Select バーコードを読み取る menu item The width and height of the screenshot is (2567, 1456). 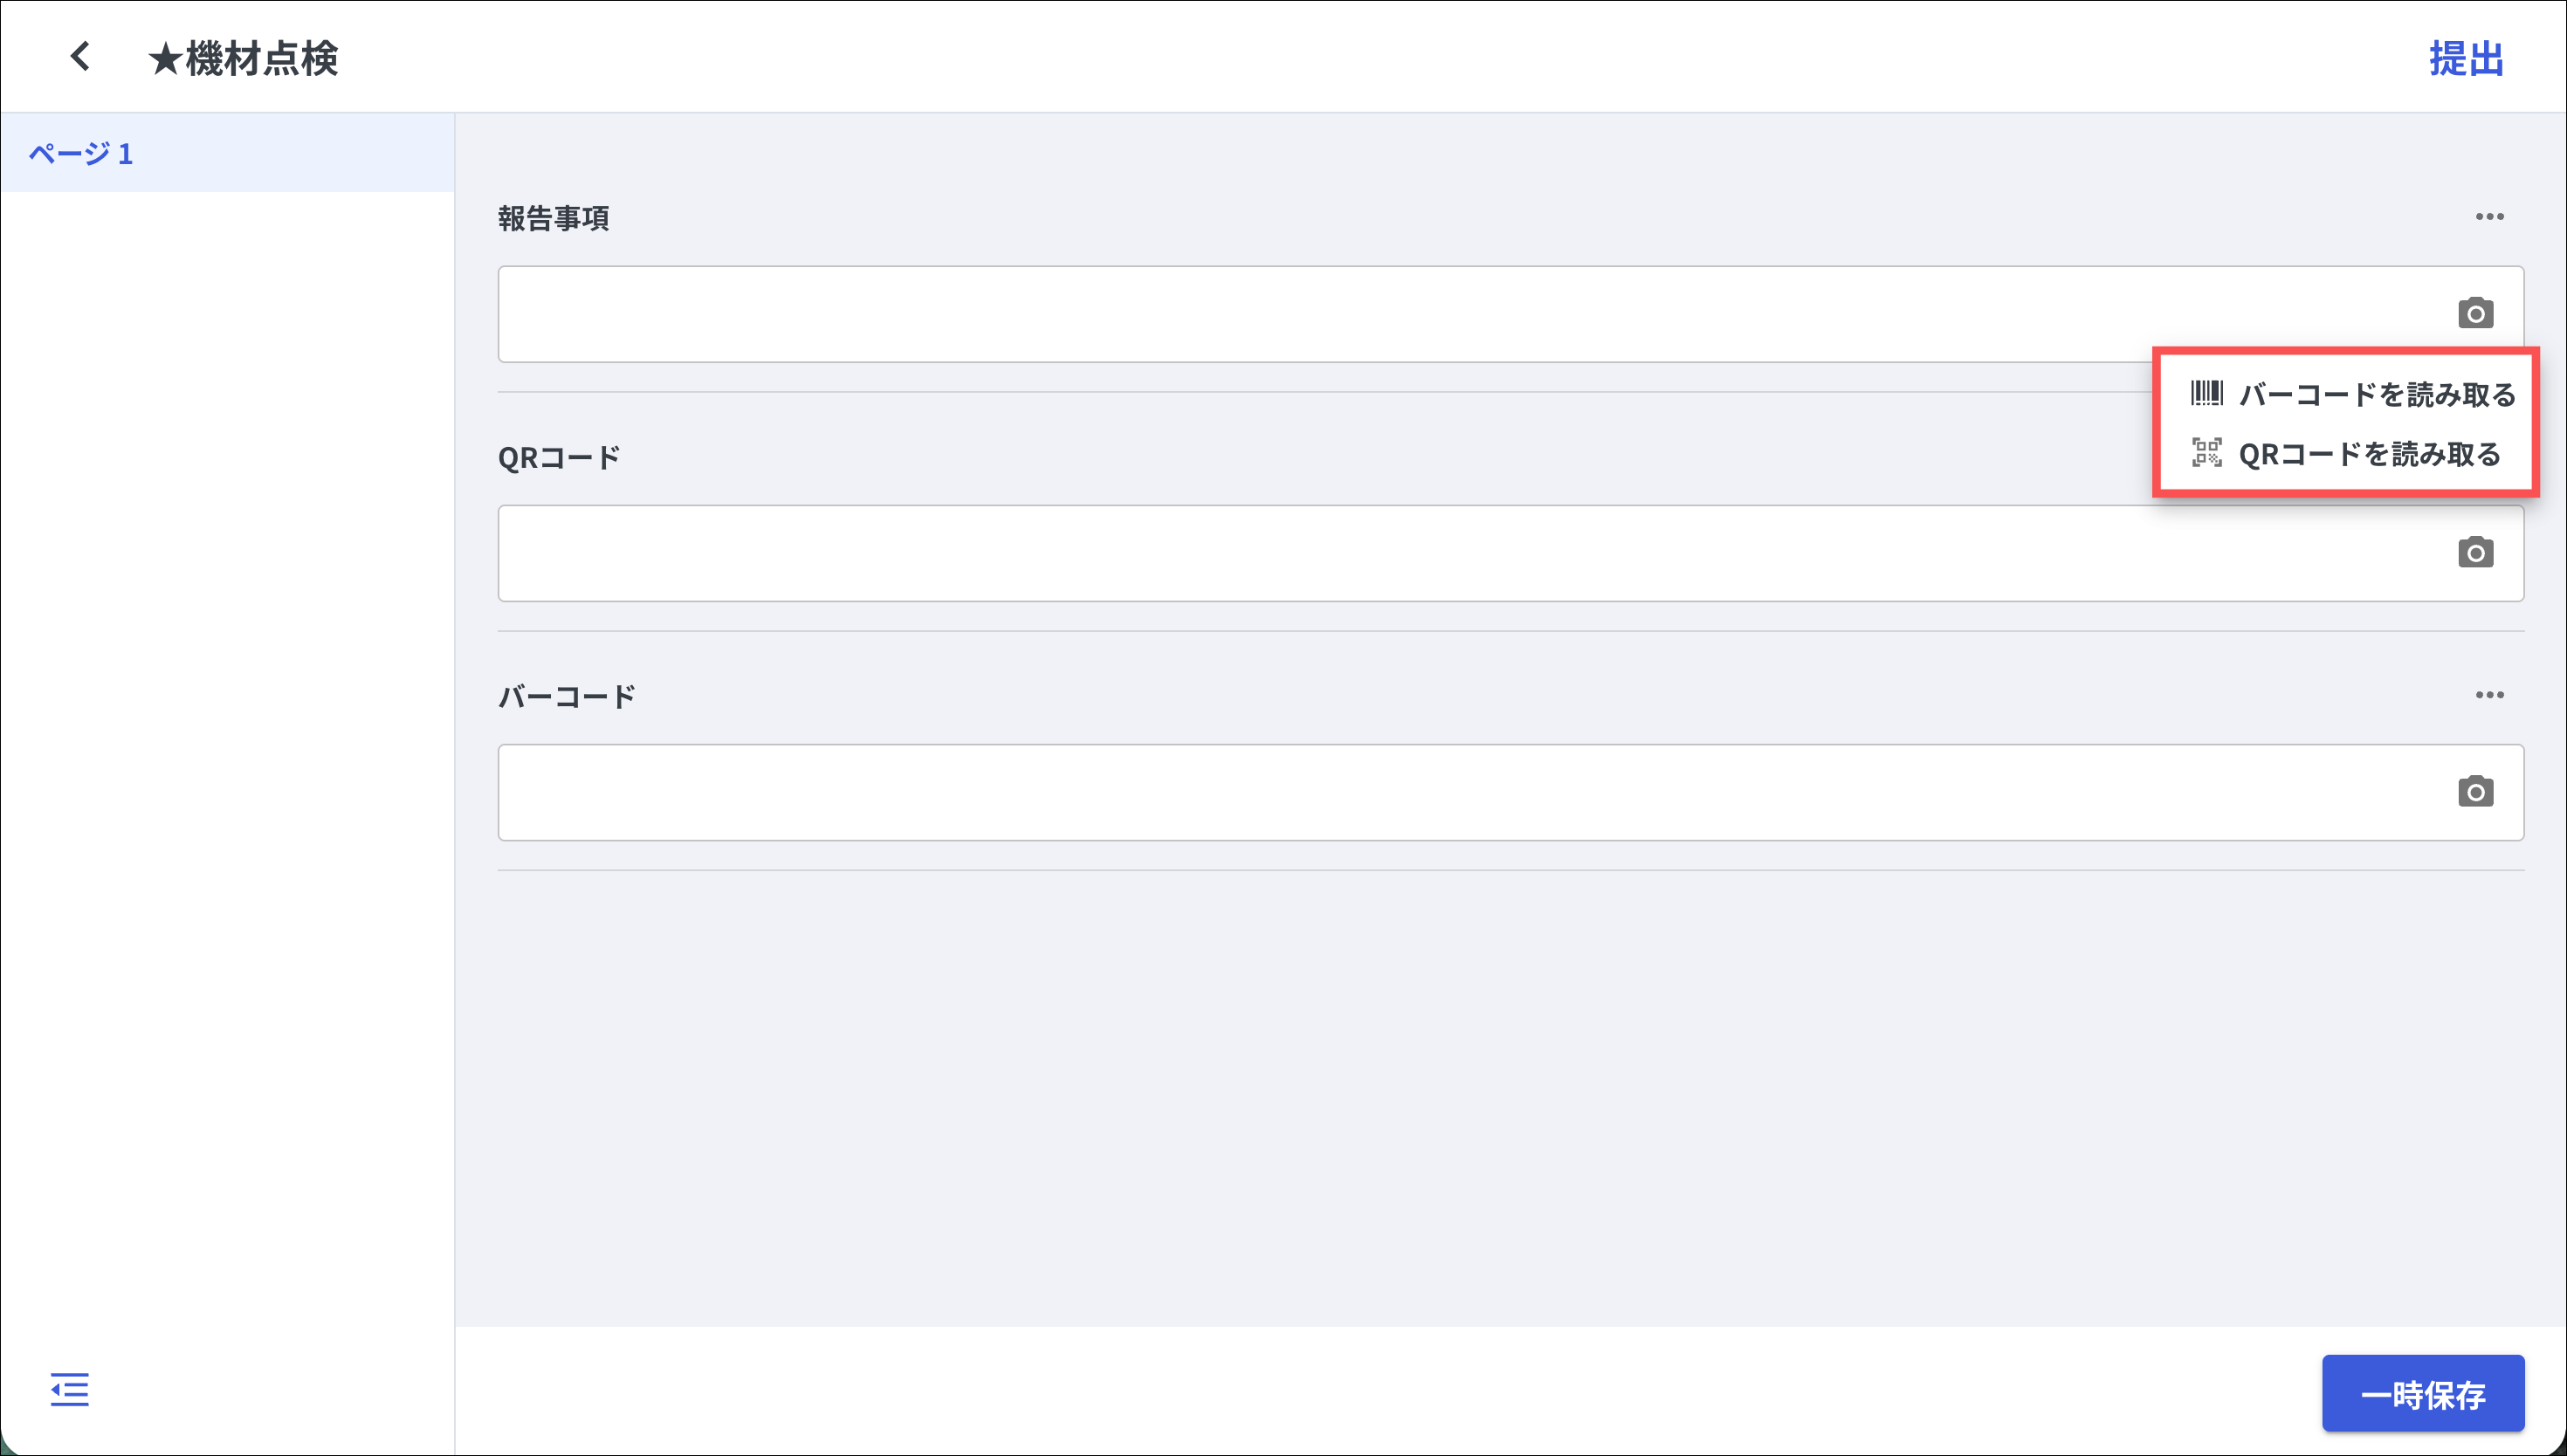pos(2376,394)
